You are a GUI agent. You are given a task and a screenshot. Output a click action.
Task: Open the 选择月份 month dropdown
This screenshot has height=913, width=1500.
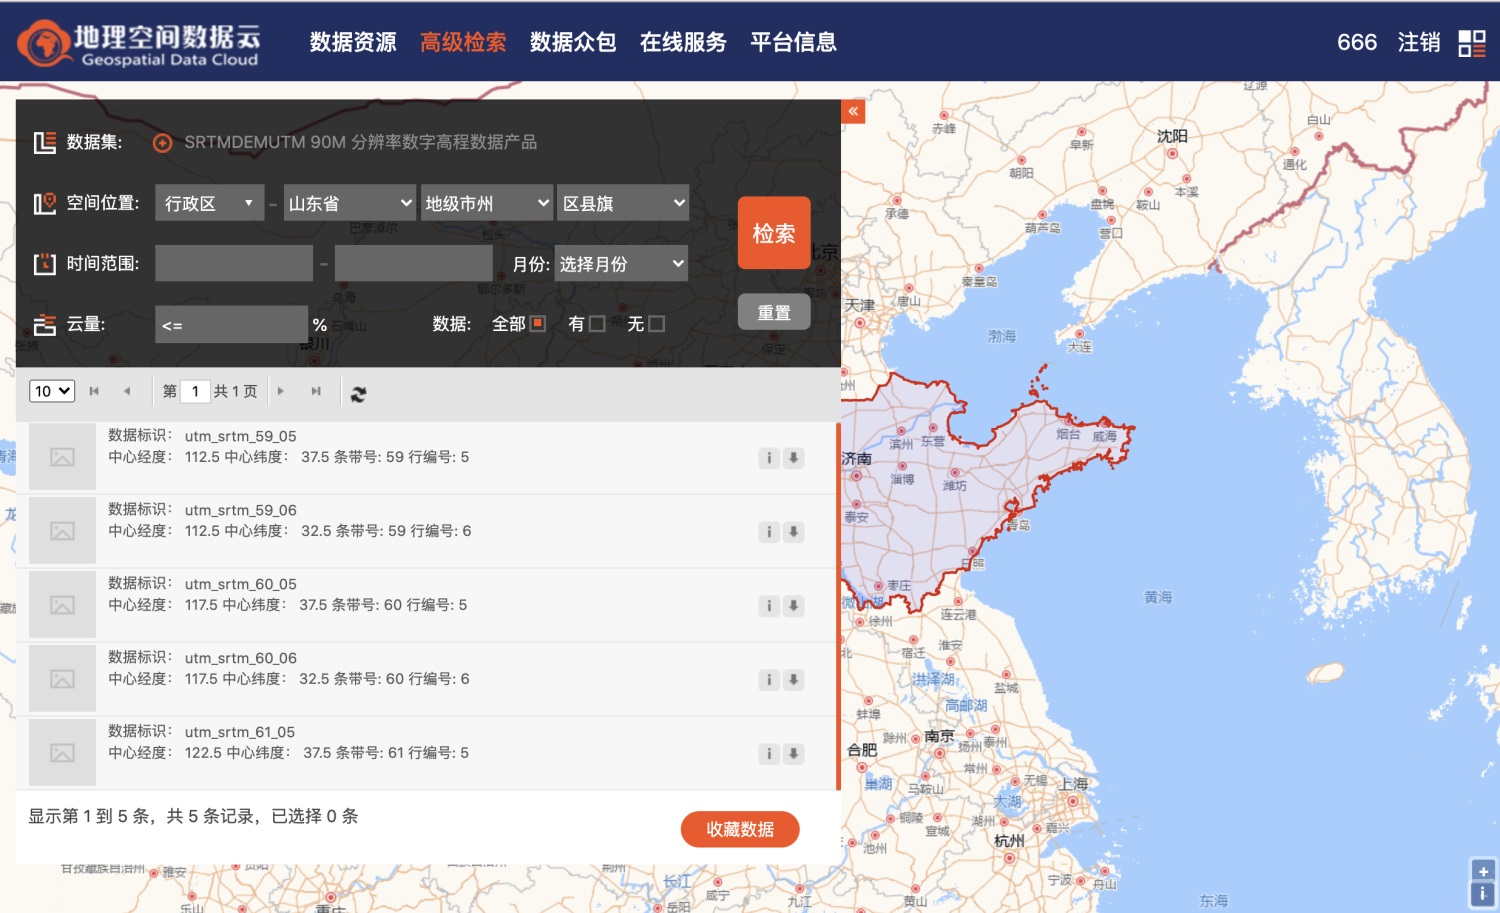point(621,264)
